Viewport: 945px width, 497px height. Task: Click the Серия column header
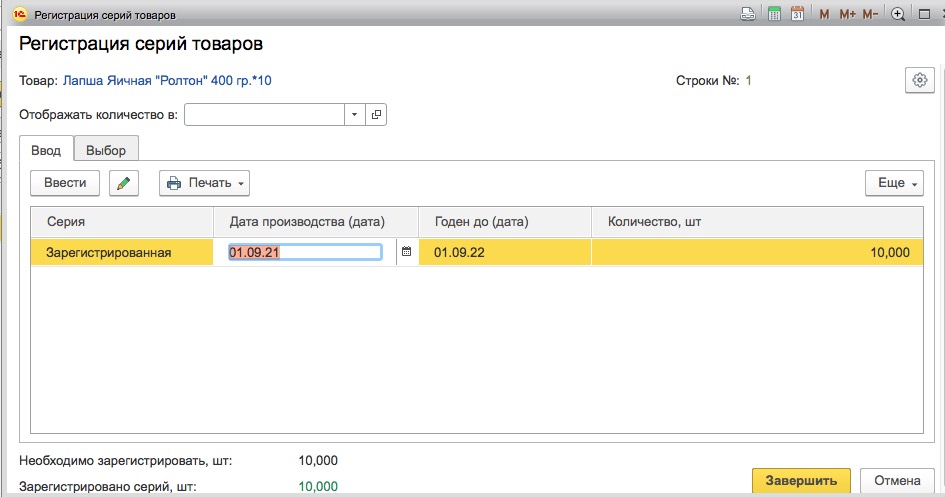[122, 222]
